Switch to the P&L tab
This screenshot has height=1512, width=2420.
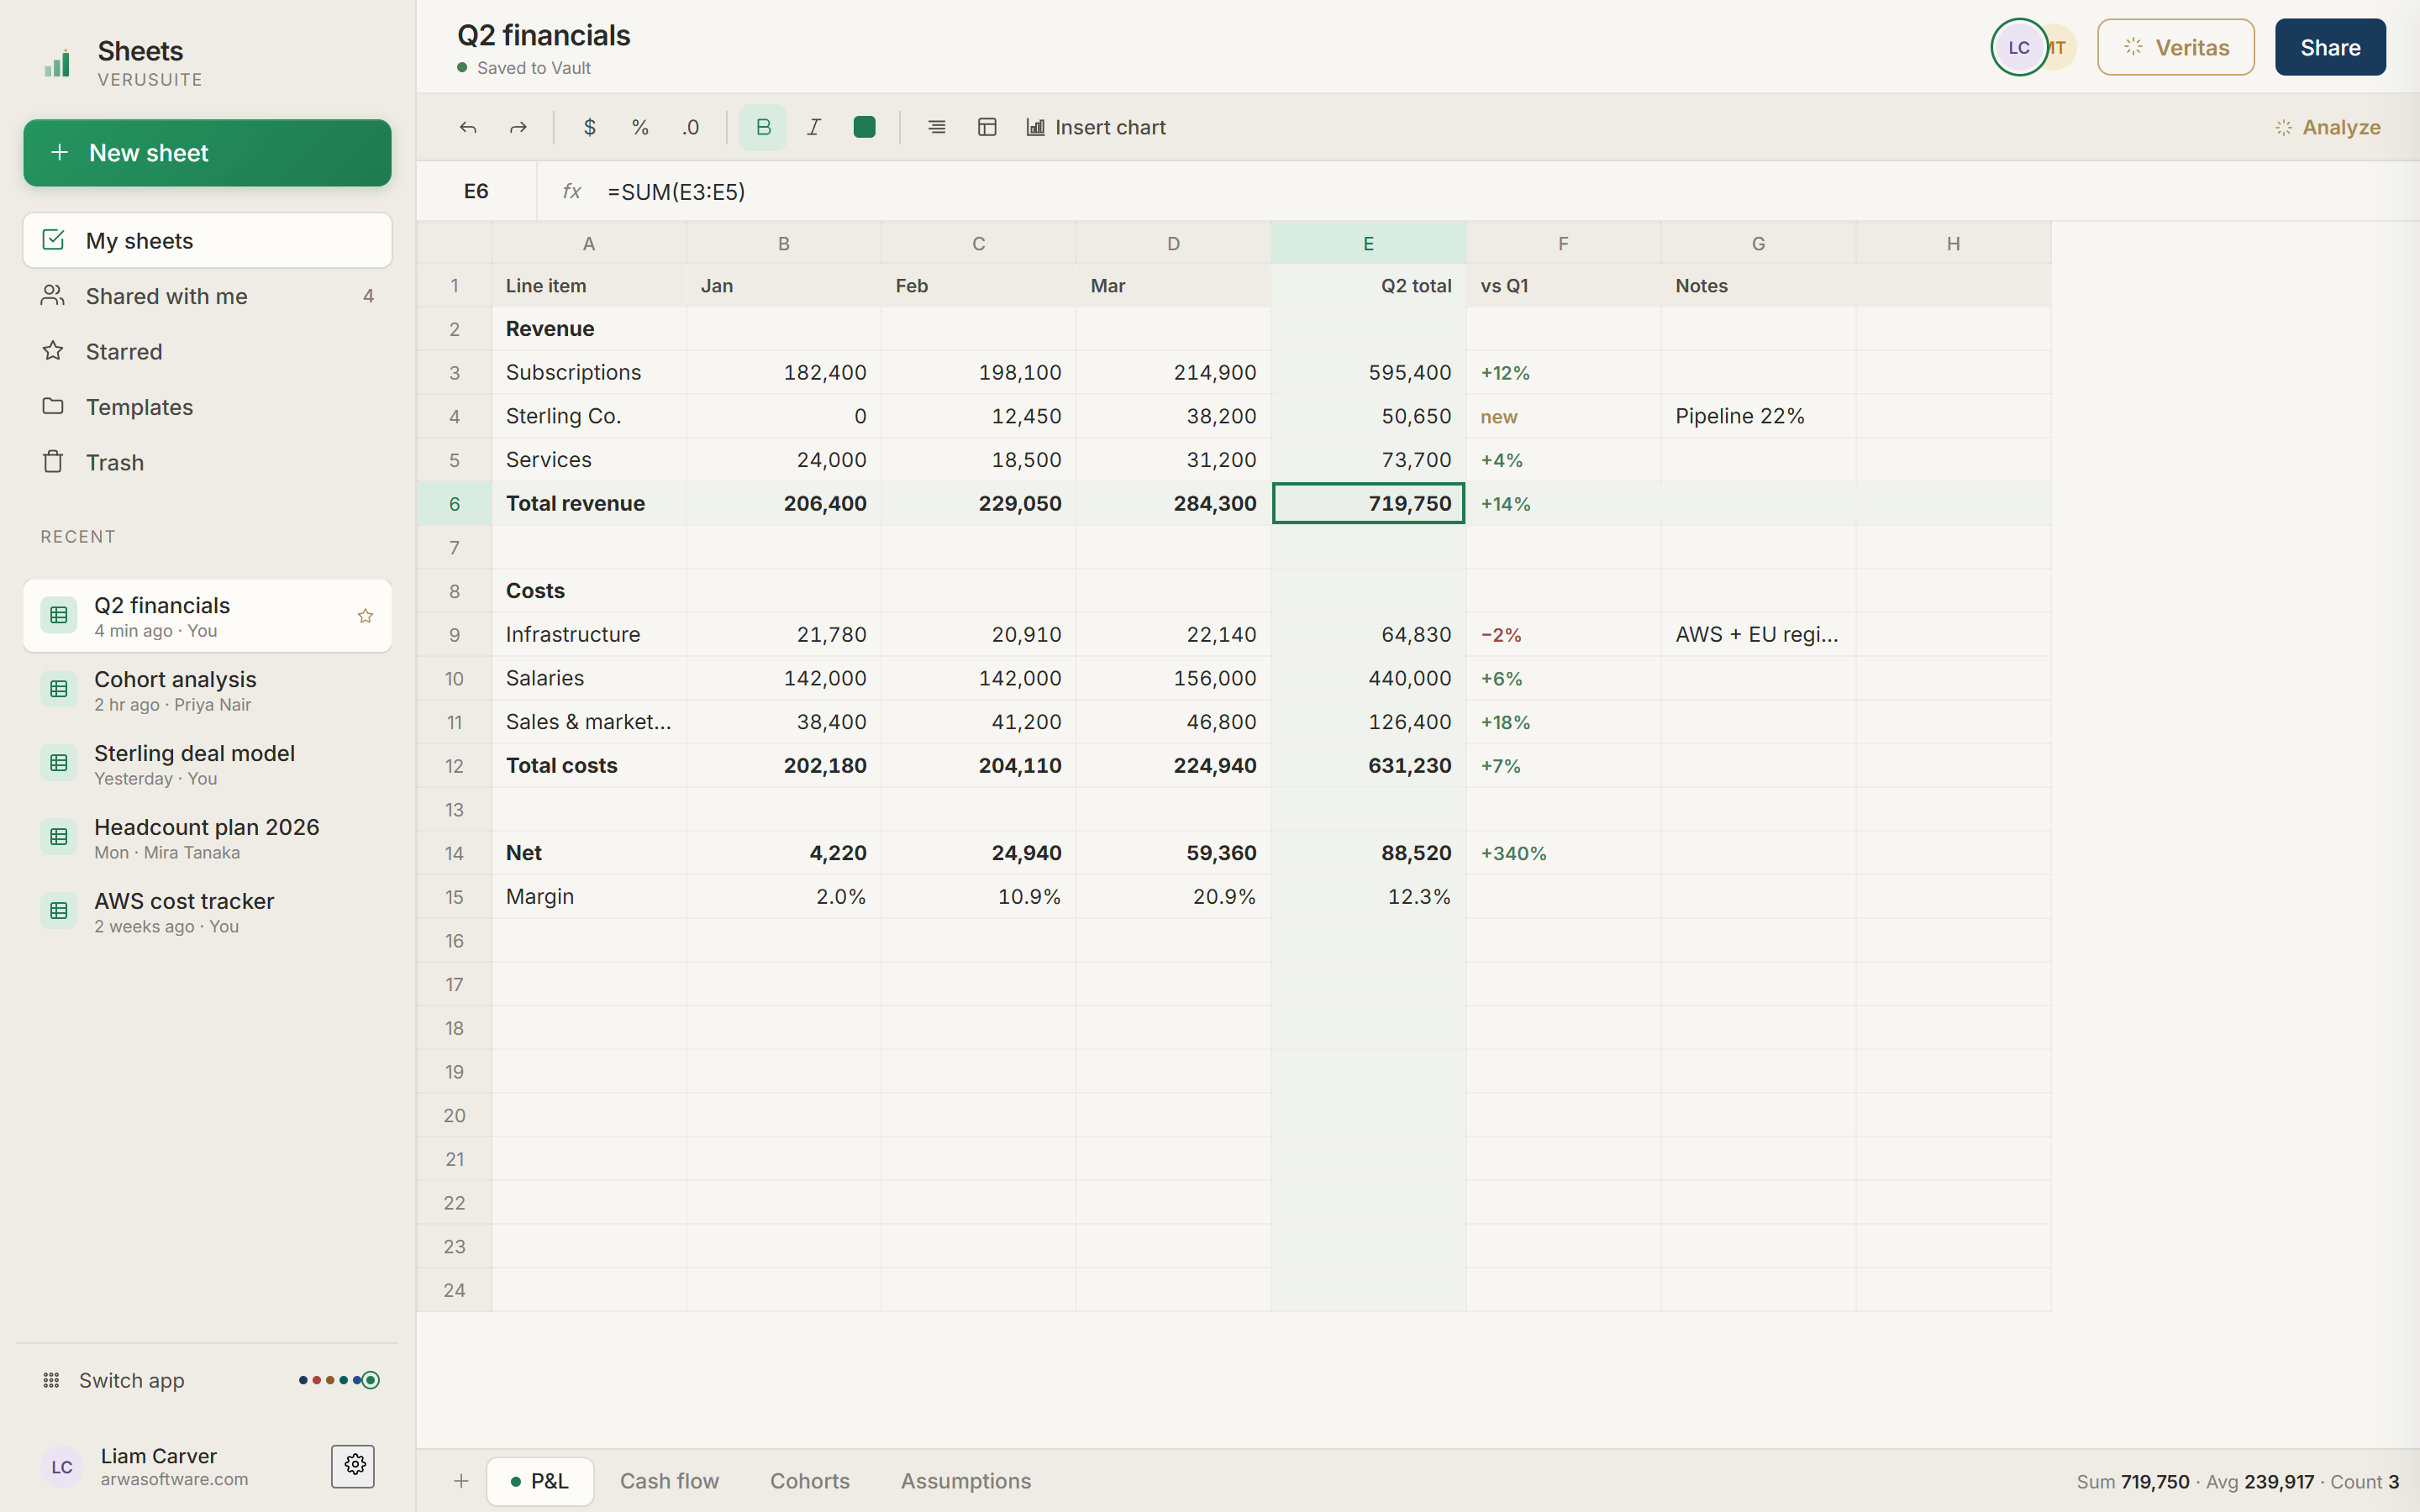pos(540,1481)
